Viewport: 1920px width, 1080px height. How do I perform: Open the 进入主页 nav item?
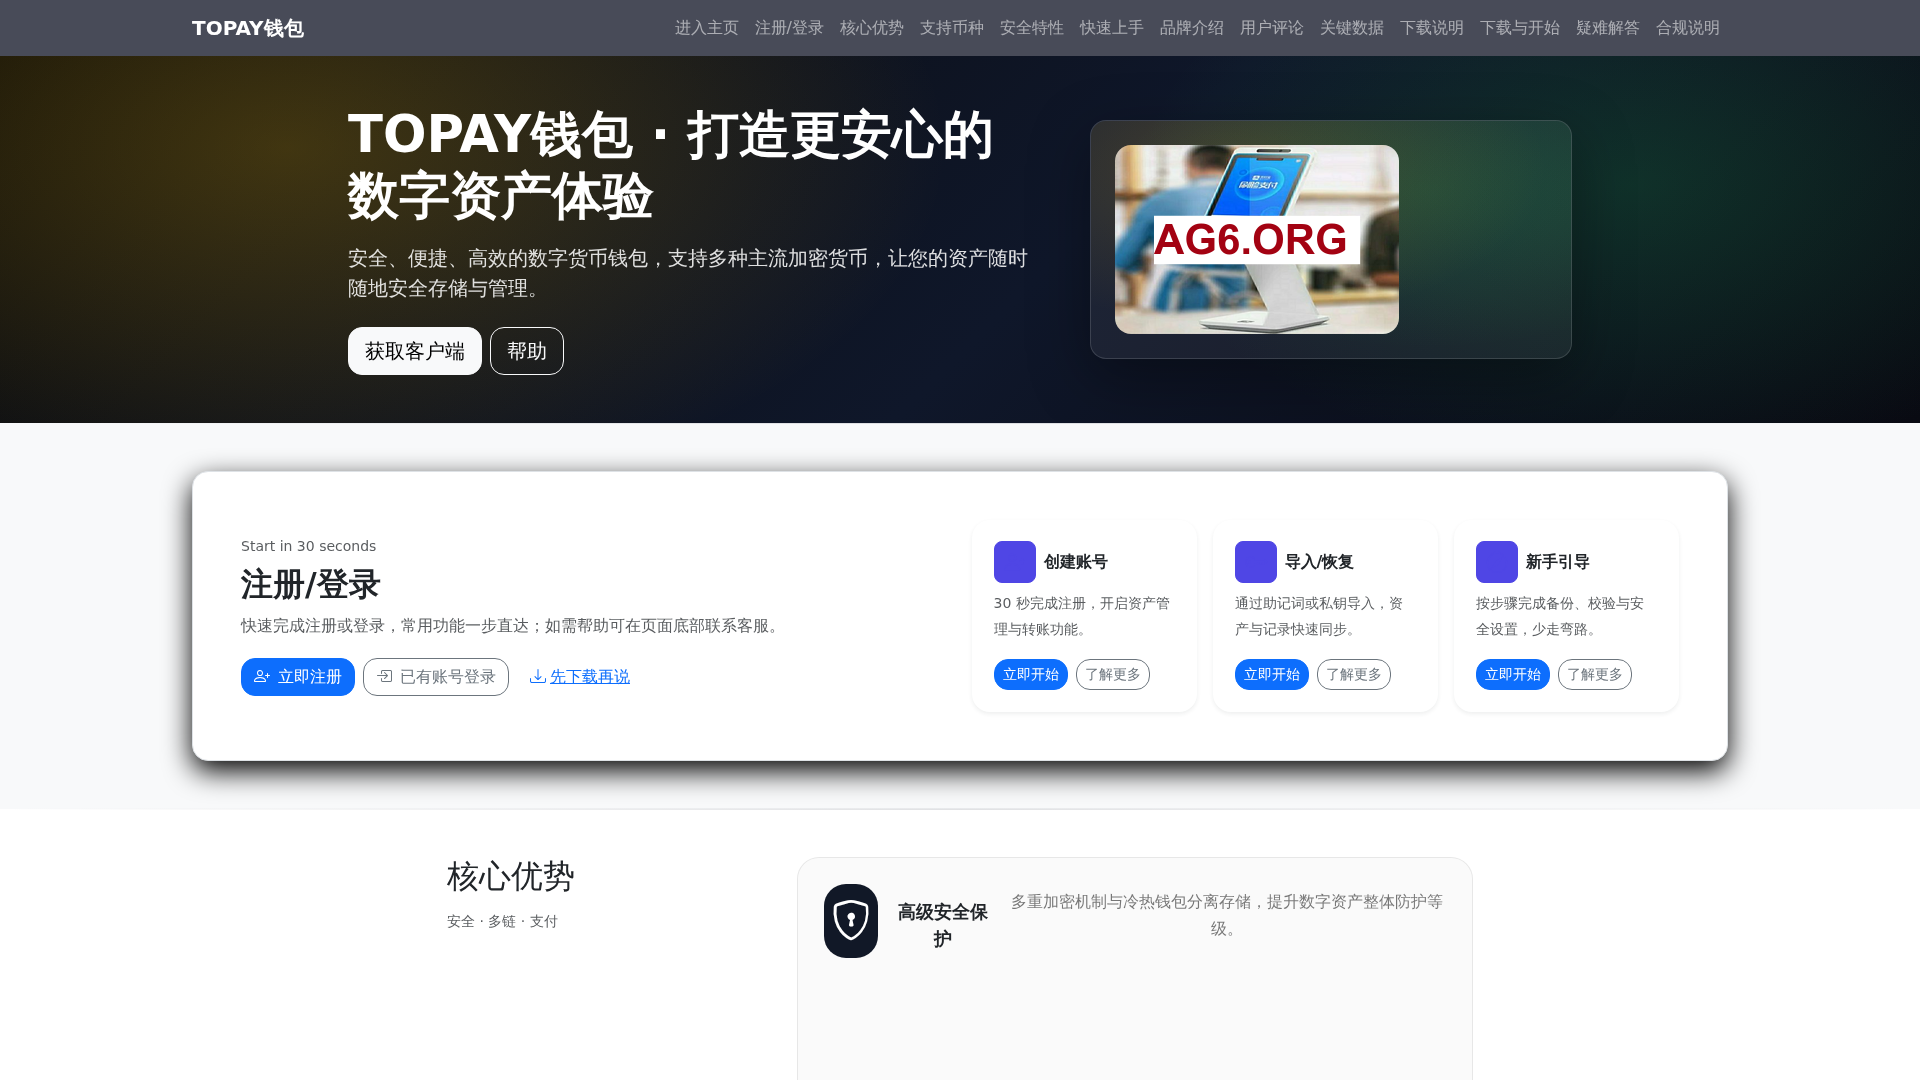[x=706, y=28]
